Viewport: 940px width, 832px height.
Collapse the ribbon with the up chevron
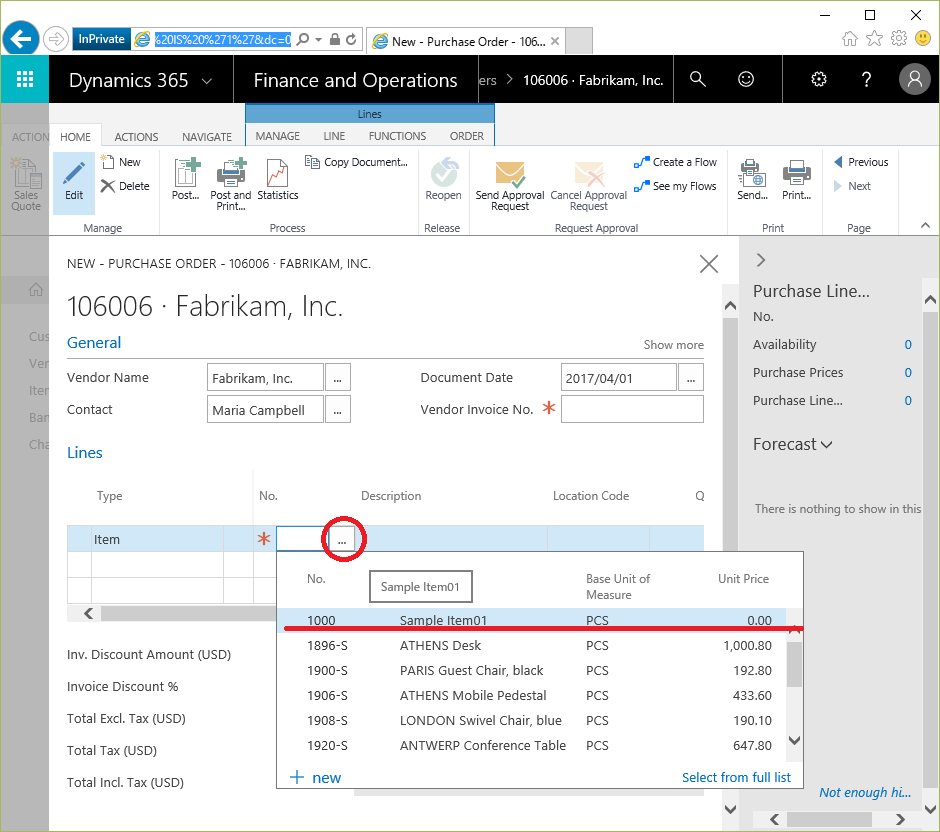925,225
